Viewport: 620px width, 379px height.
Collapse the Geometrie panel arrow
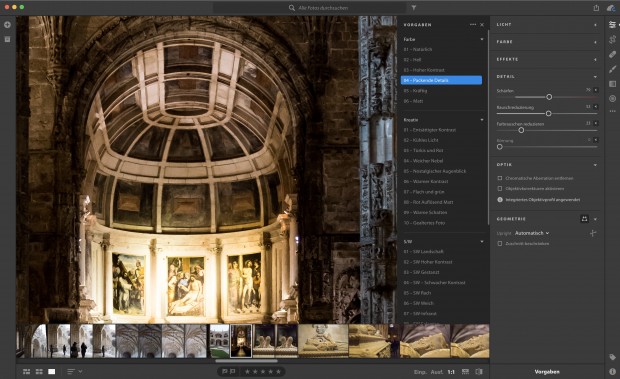click(x=595, y=219)
